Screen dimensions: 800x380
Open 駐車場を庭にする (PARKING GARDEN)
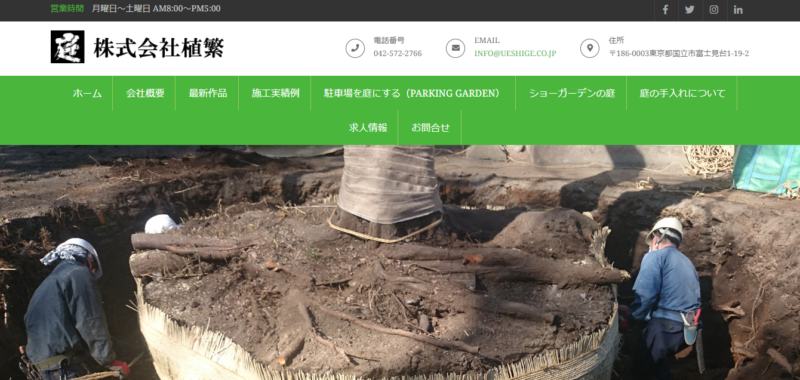click(412, 93)
